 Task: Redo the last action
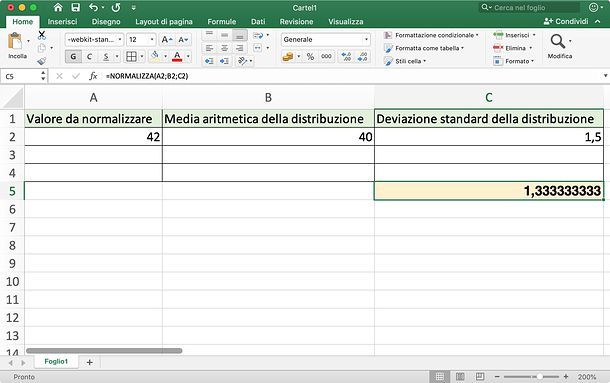116,7
